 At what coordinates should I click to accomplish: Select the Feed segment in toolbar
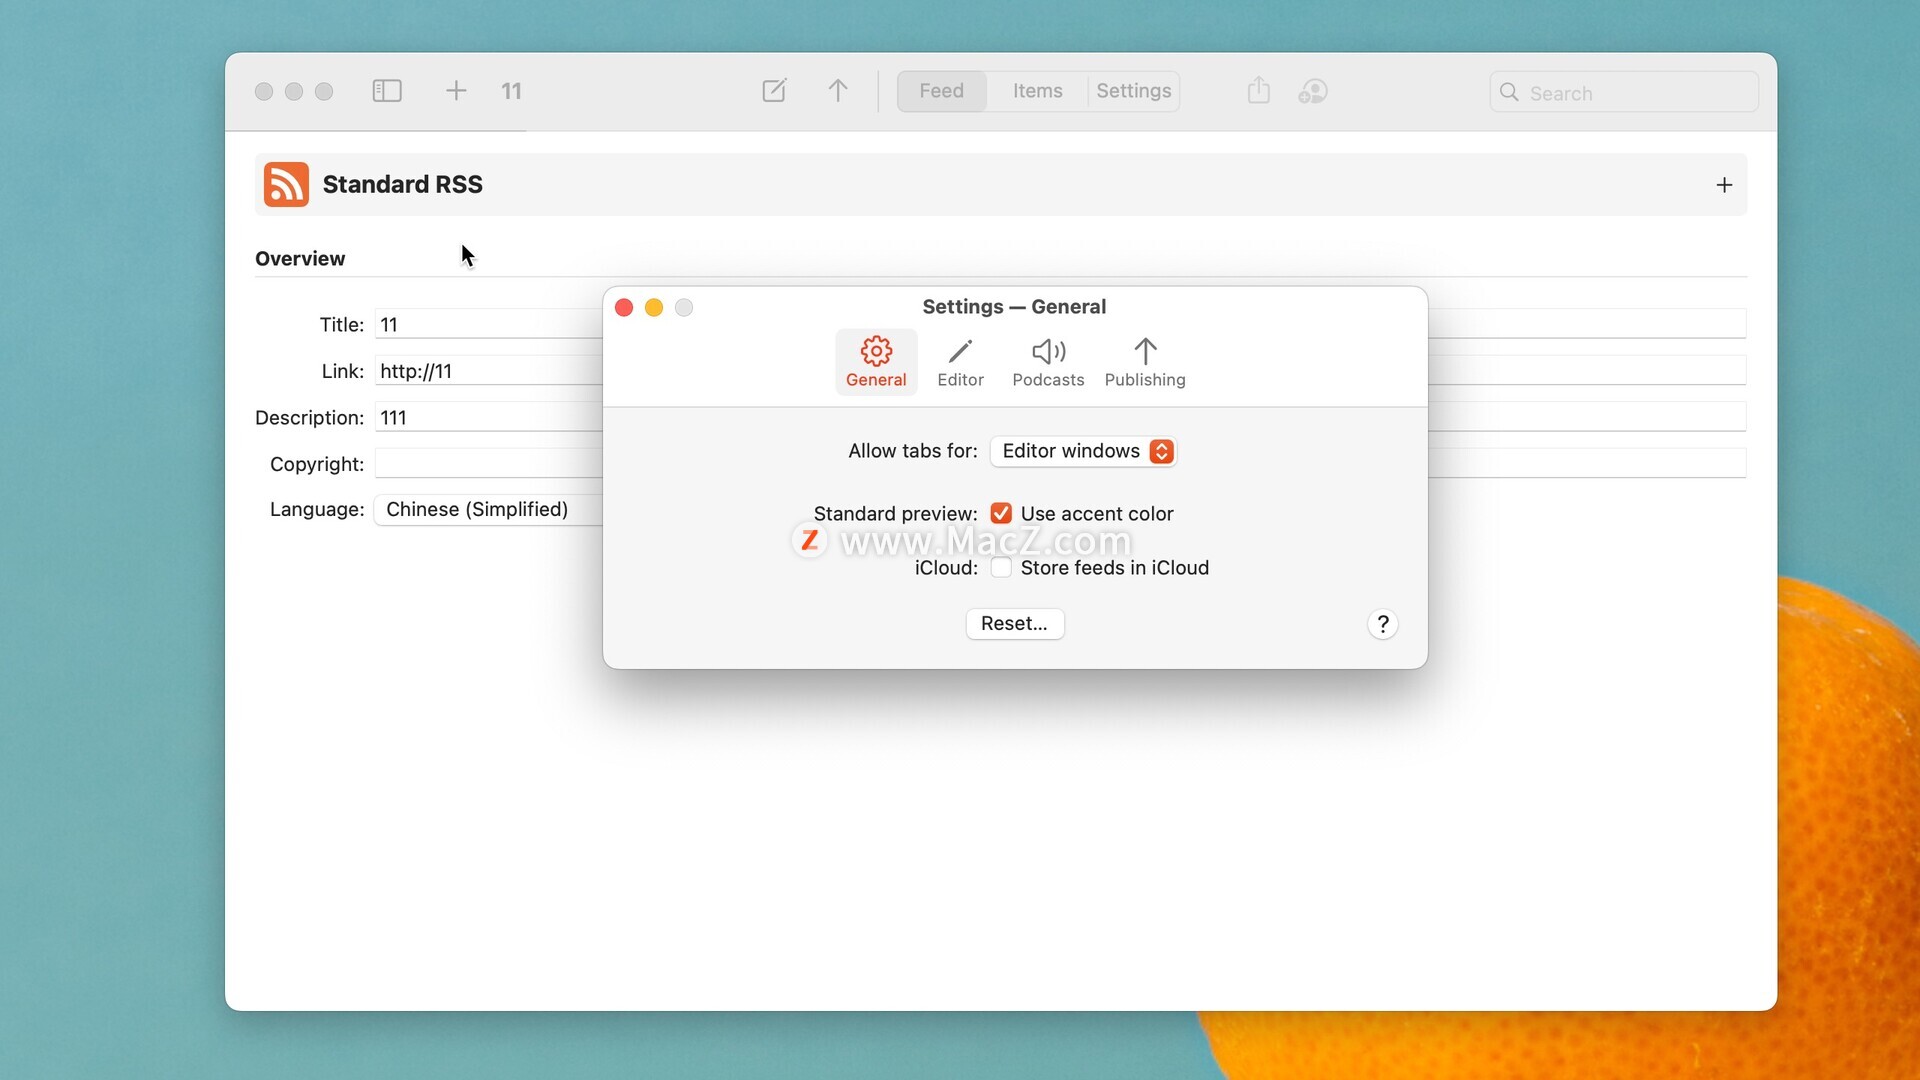click(x=942, y=91)
